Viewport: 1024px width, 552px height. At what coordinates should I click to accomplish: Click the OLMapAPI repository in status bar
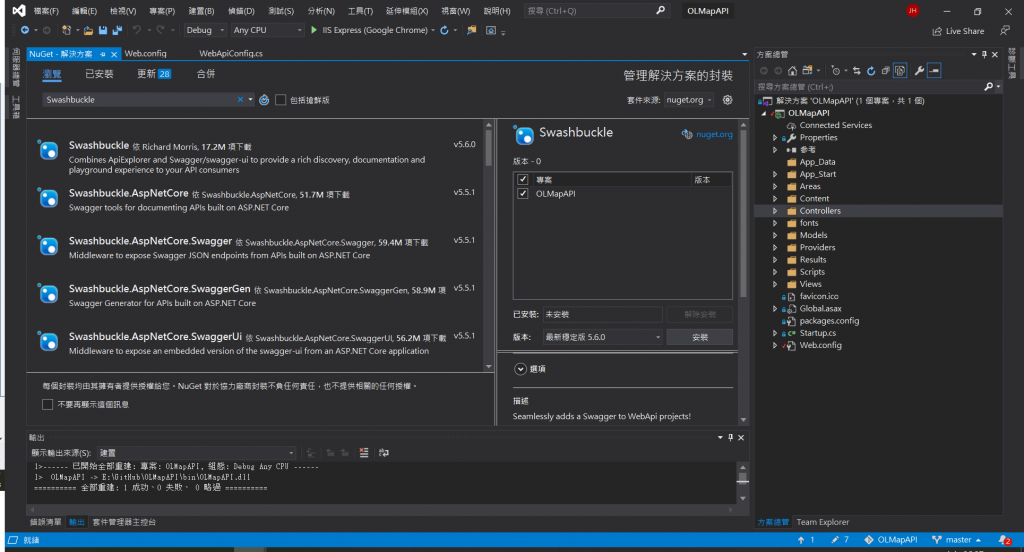tap(891, 540)
